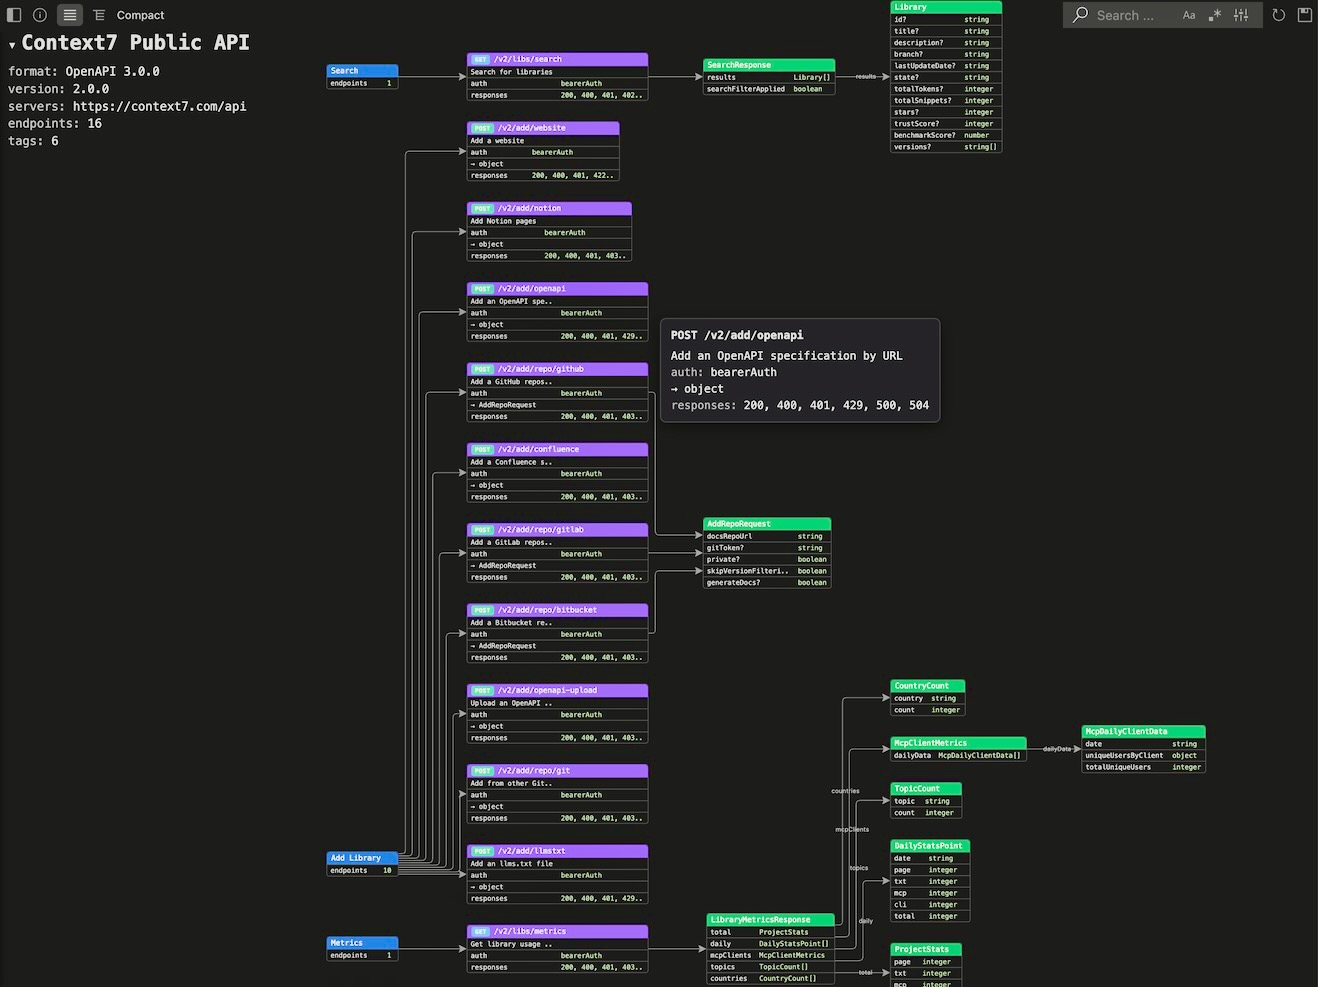Click the magnifier search icon
Viewport: 1318px width, 987px height.
click(x=1080, y=15)
